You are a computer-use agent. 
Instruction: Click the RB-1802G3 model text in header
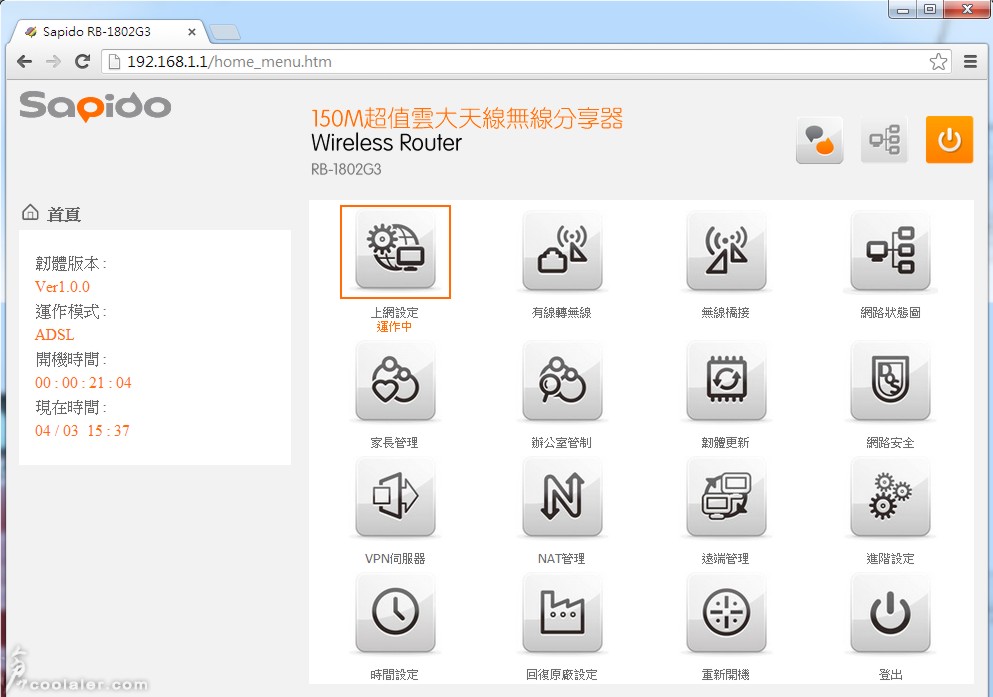pos(346,170)
